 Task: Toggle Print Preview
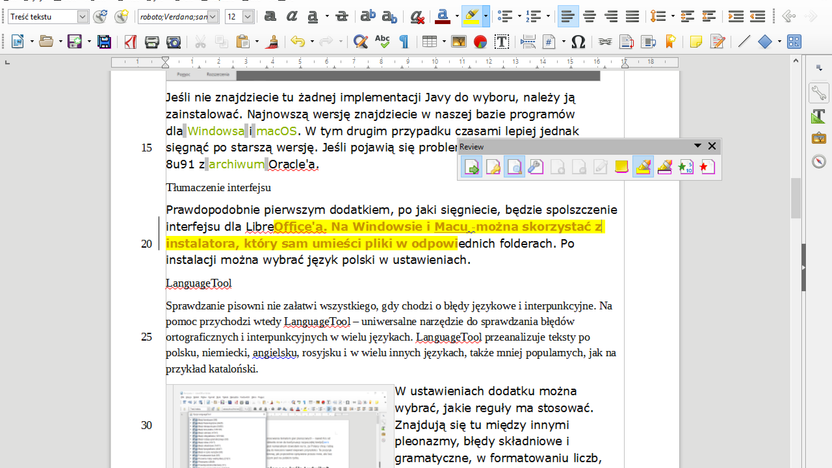point(174,41)
